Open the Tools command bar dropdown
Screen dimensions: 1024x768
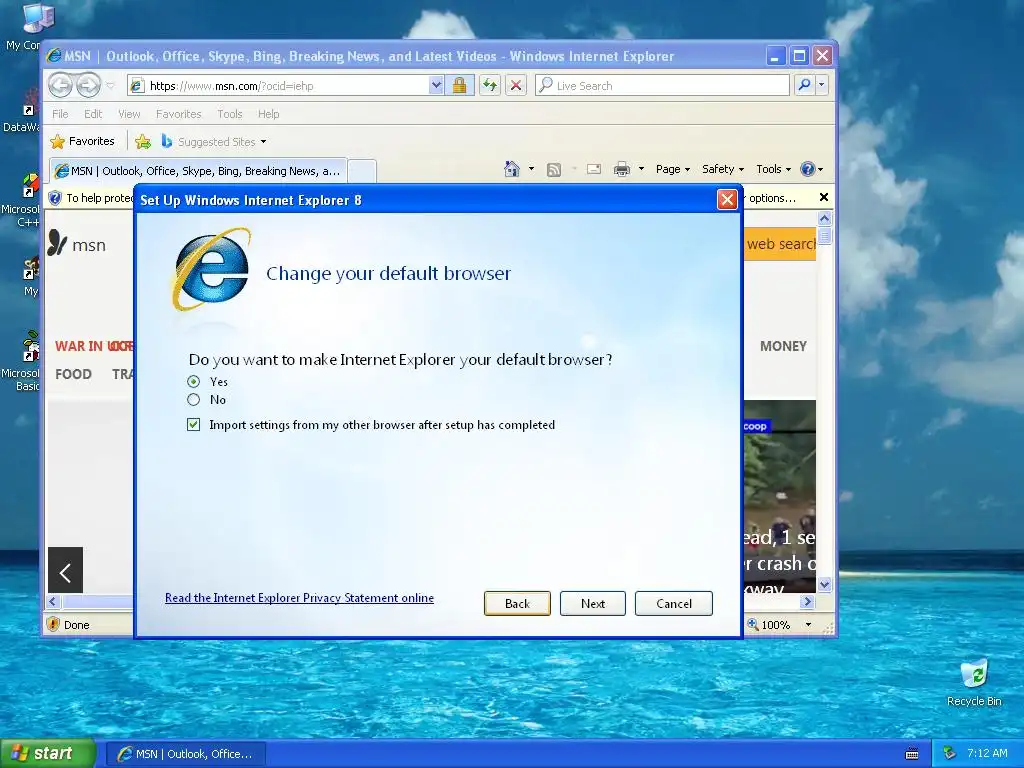(x=773, y=169)
